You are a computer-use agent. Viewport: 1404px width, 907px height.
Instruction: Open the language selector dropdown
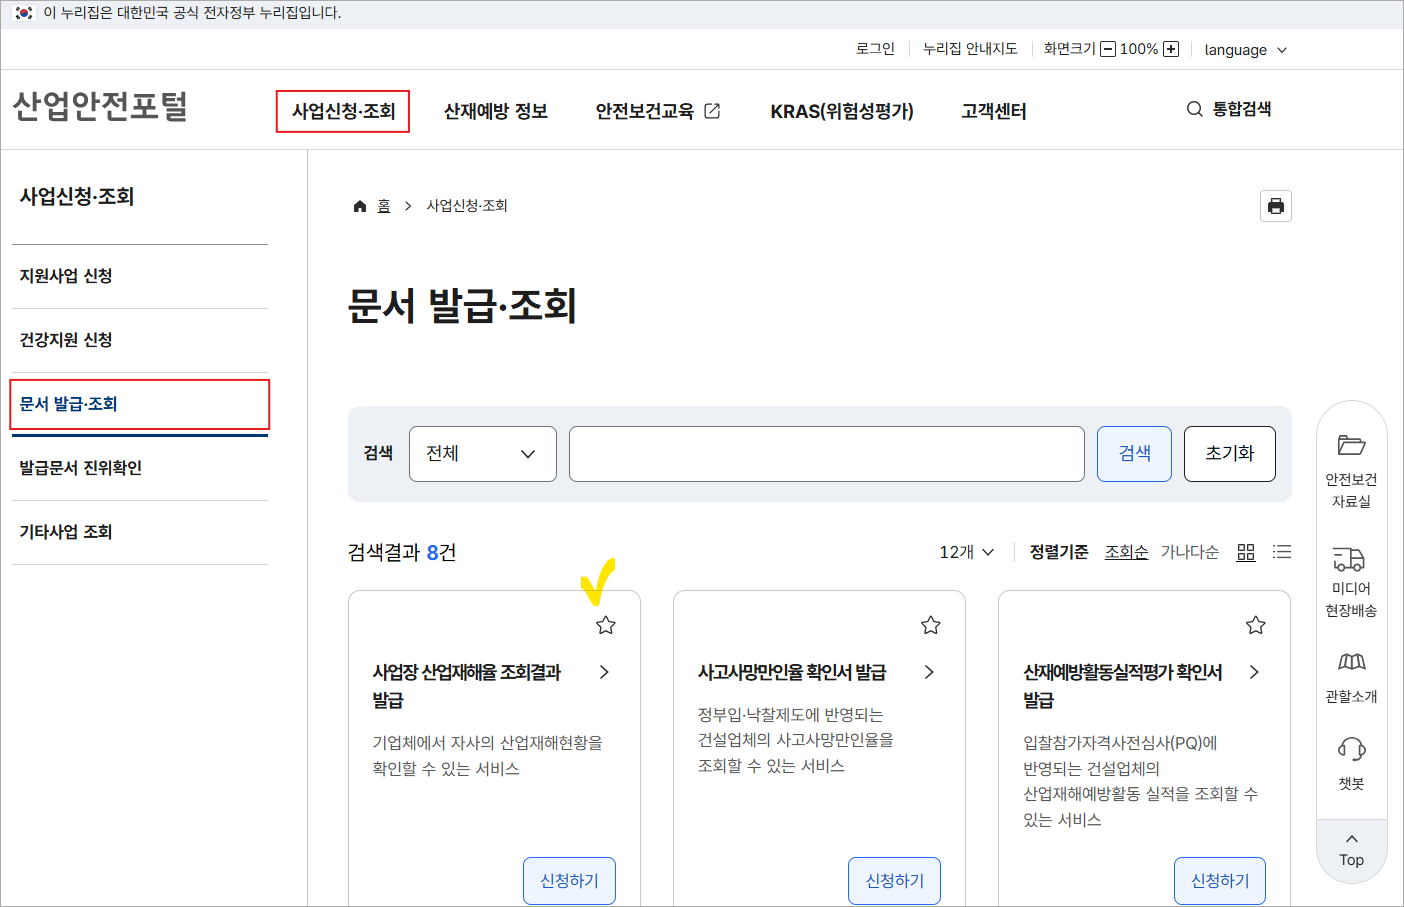(x=1245, y=49)
